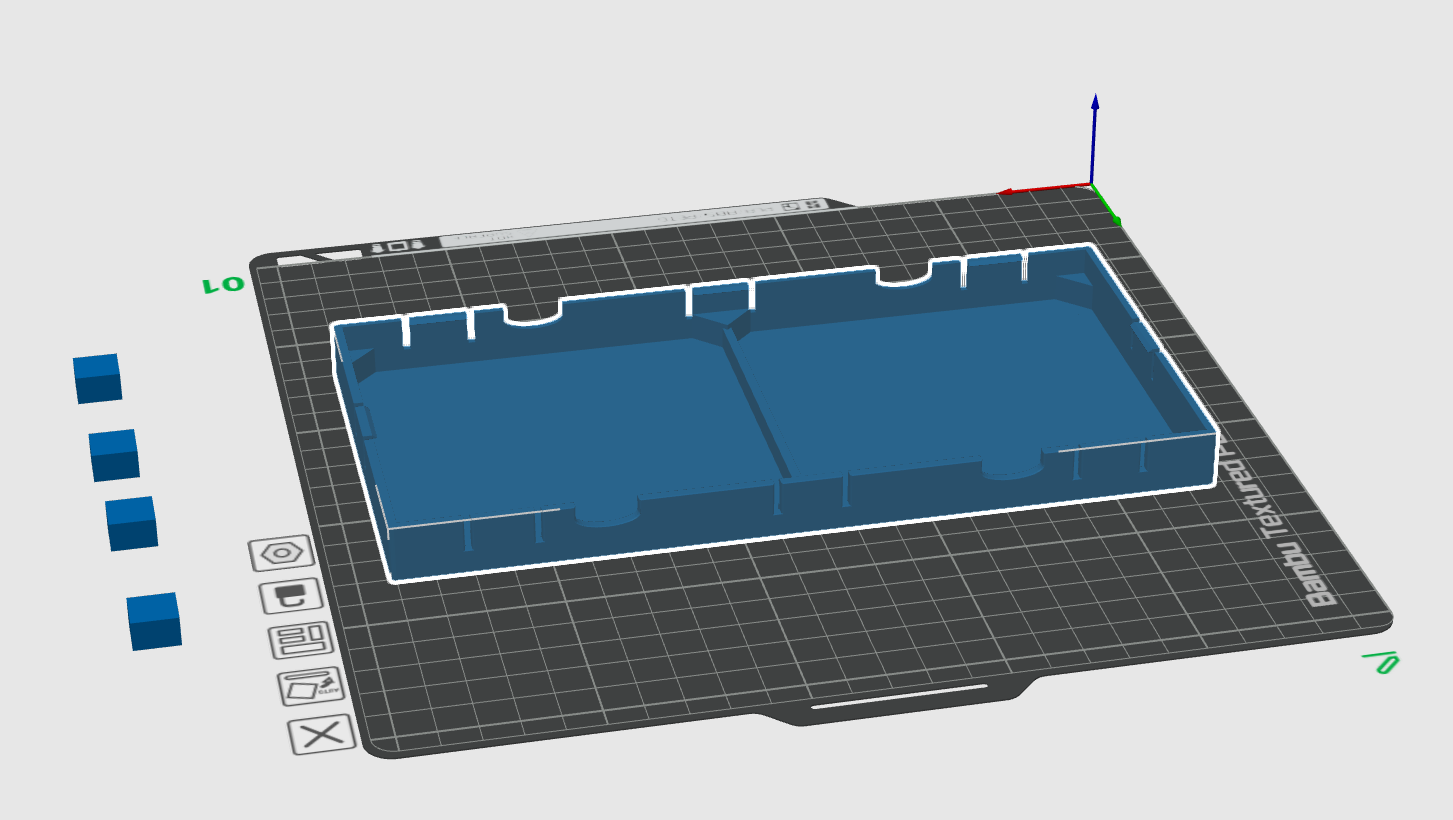This screenshot has height=820, width=1453.
Task: Select the topmost blue cube outside the plate
Action: click(97, 378)
